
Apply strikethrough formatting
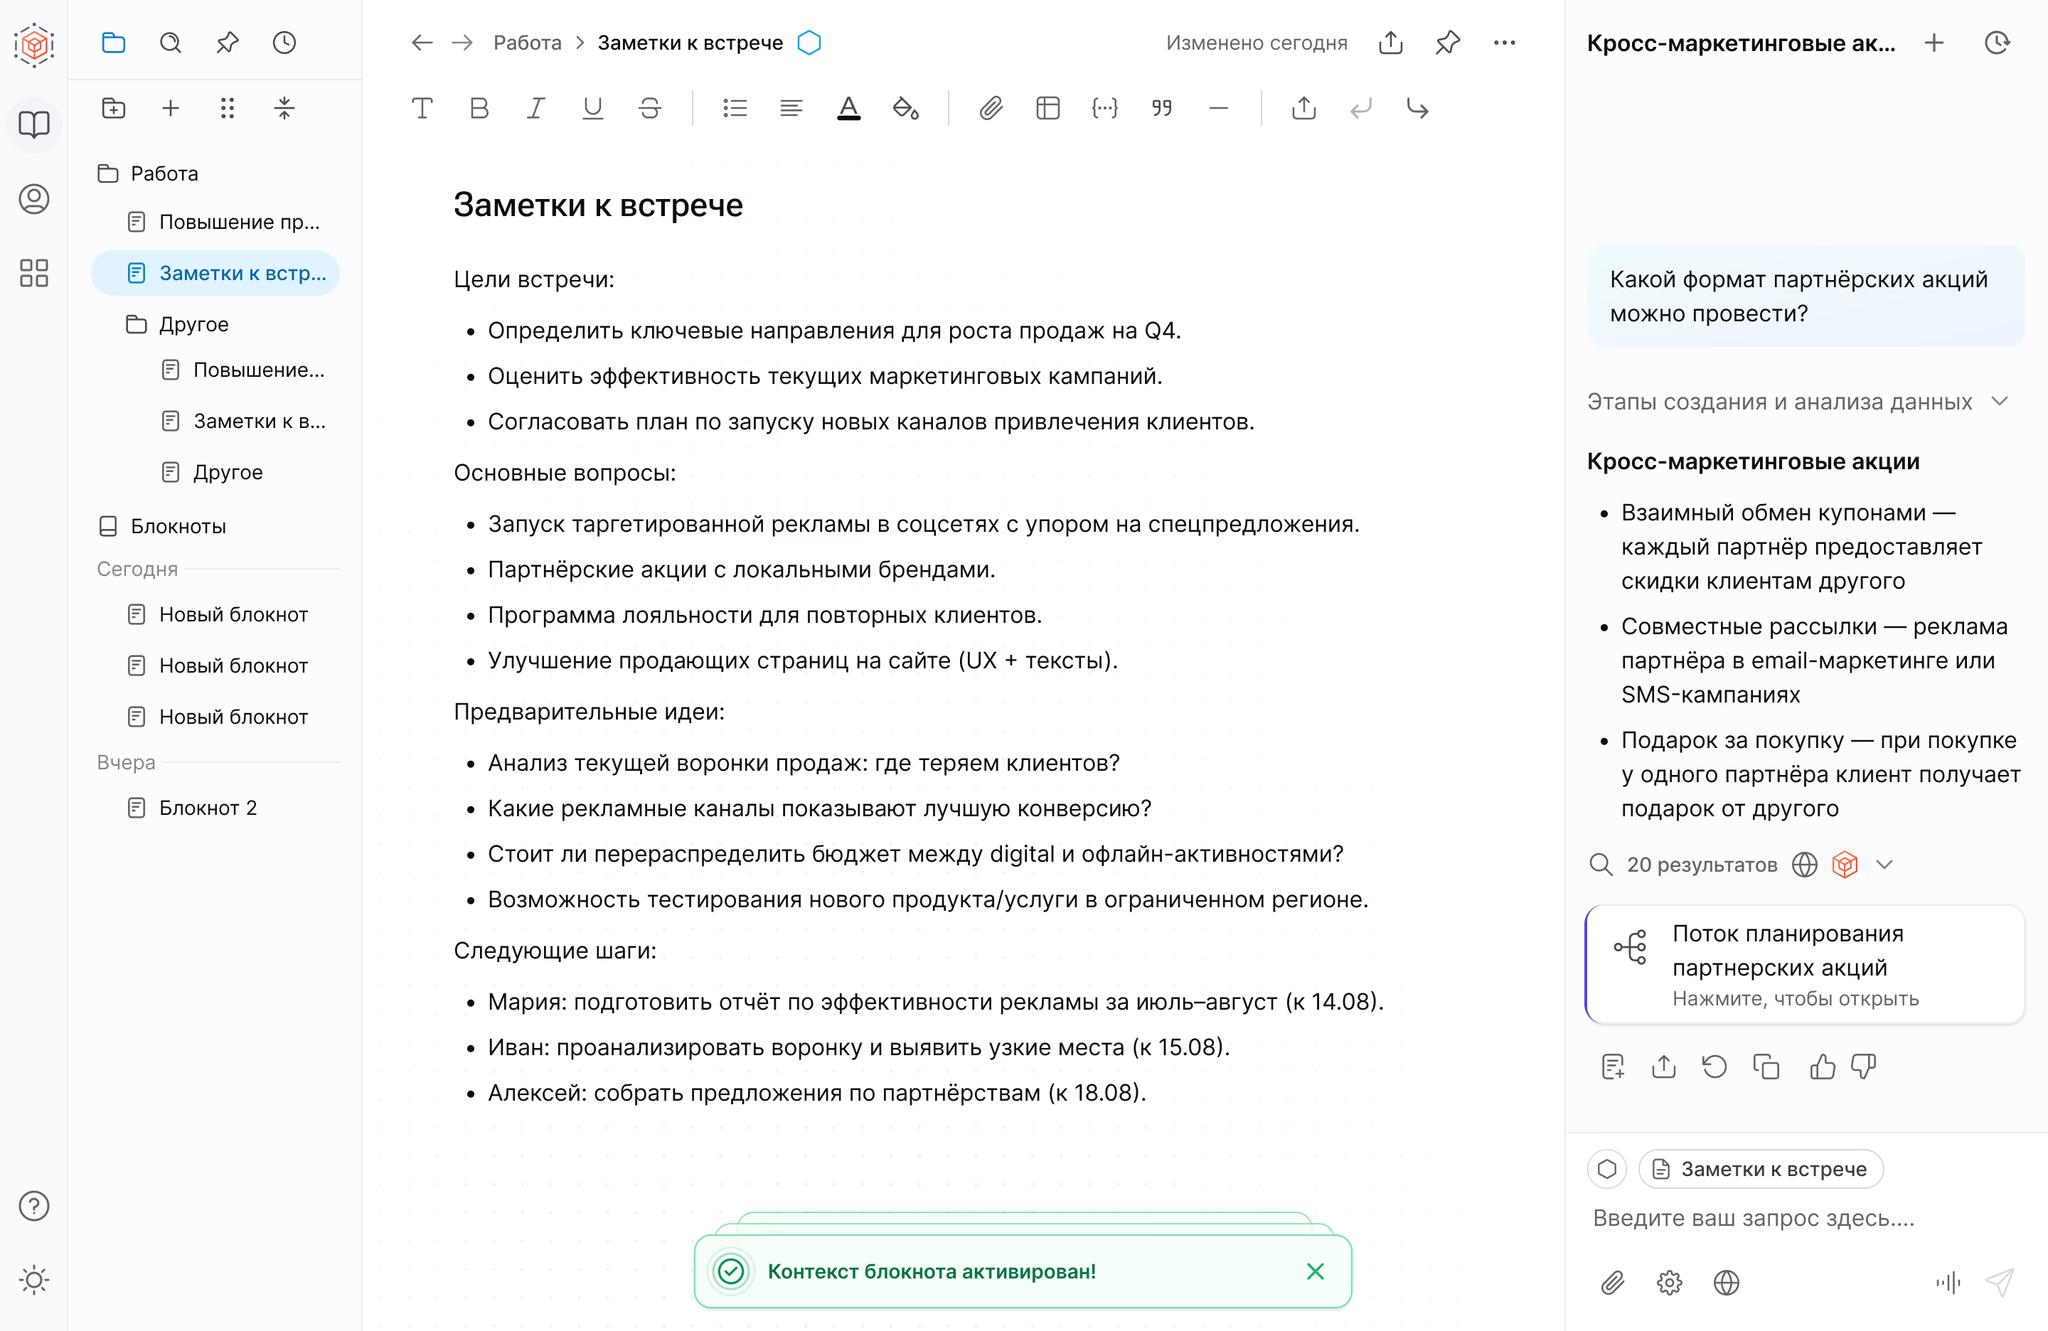pos(648,109)
